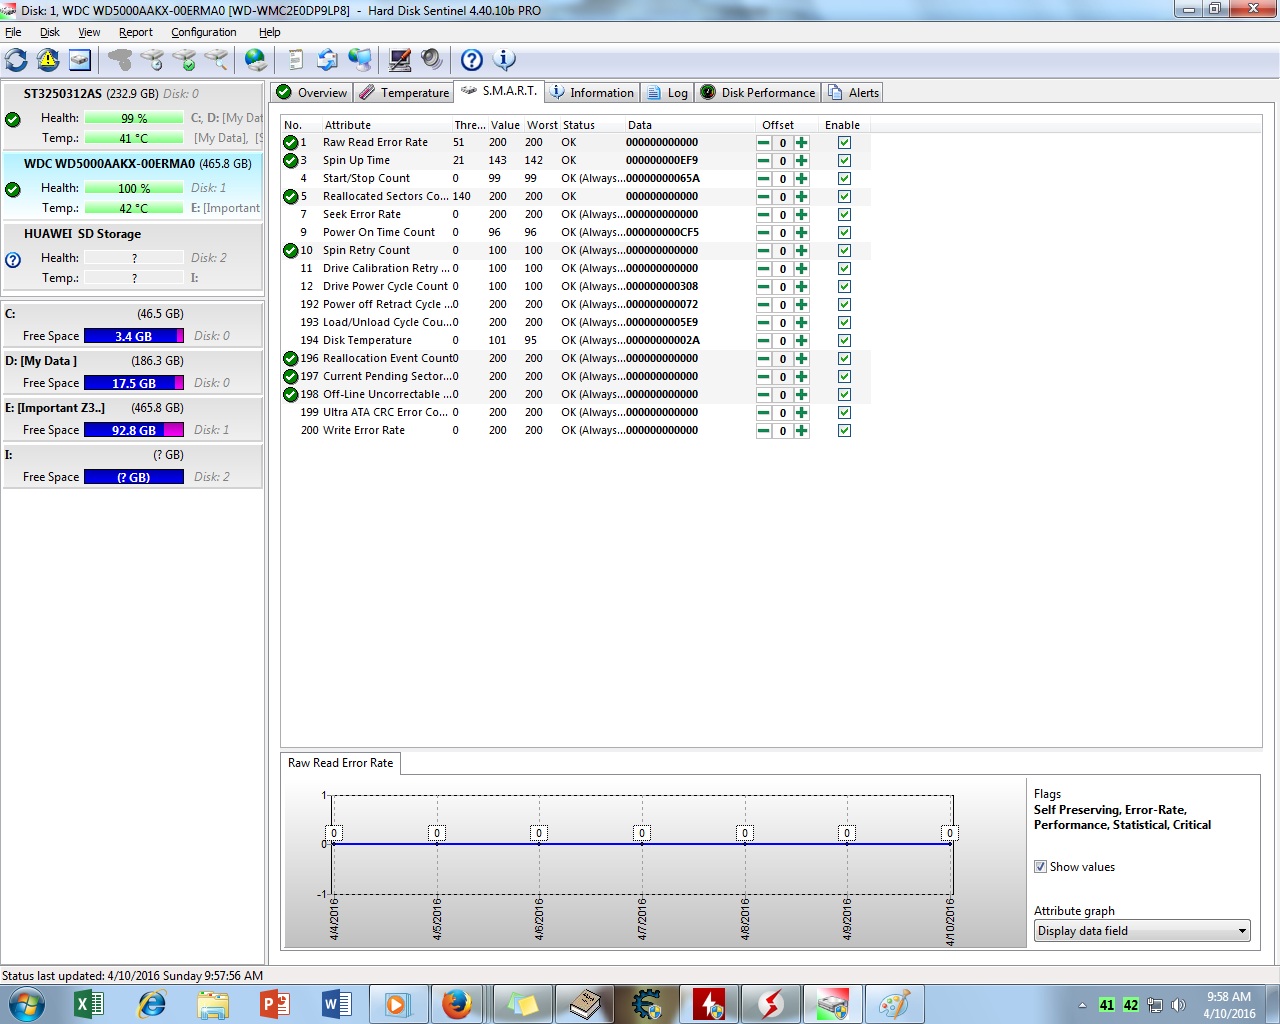This screenshot has width=1280, height=1024.
Task: Show hidden icons in the system tray
Action: pos(1082,1005)
